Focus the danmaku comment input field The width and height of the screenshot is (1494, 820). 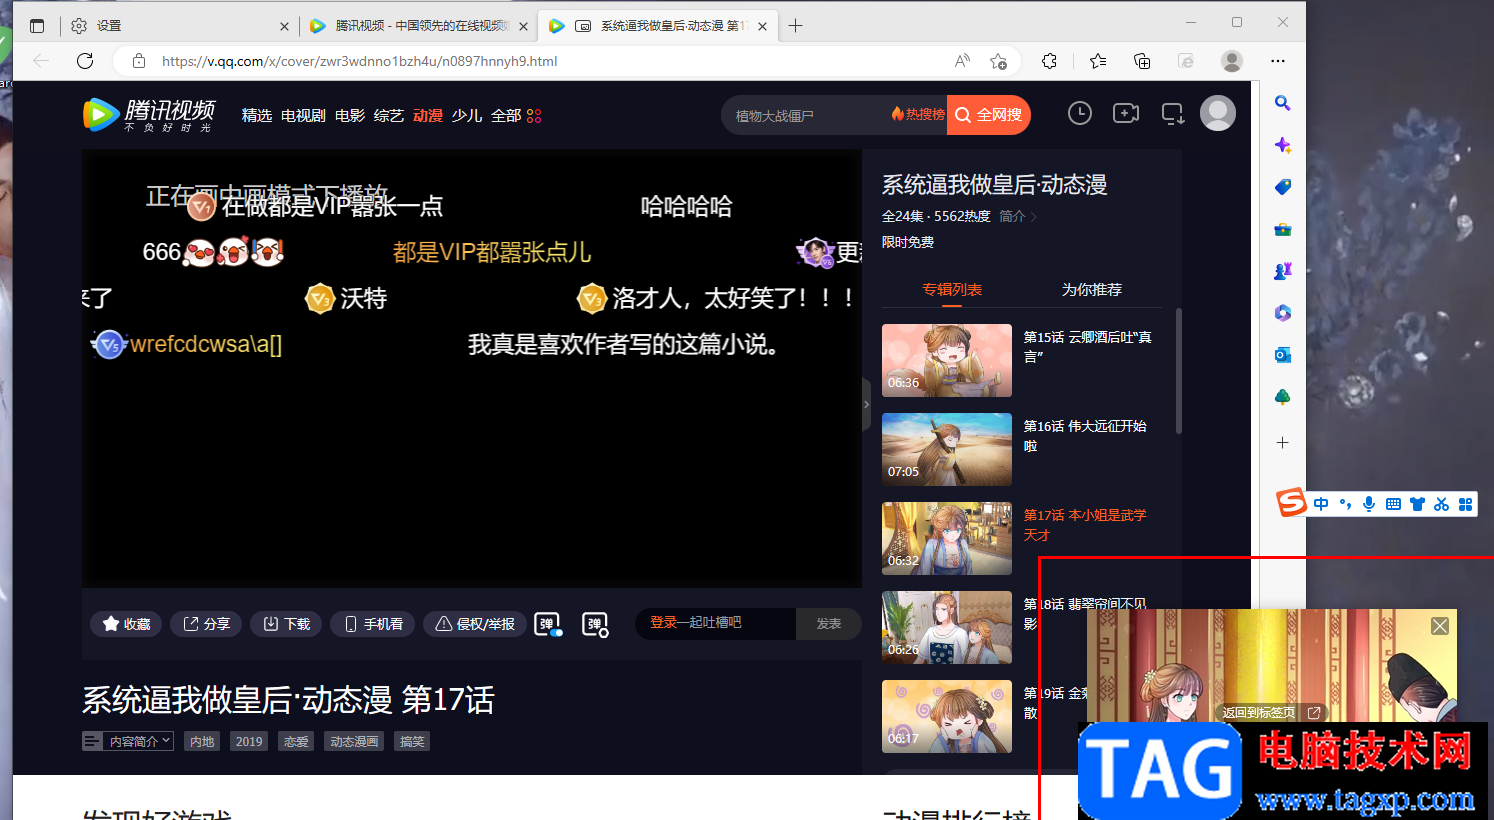716,623
